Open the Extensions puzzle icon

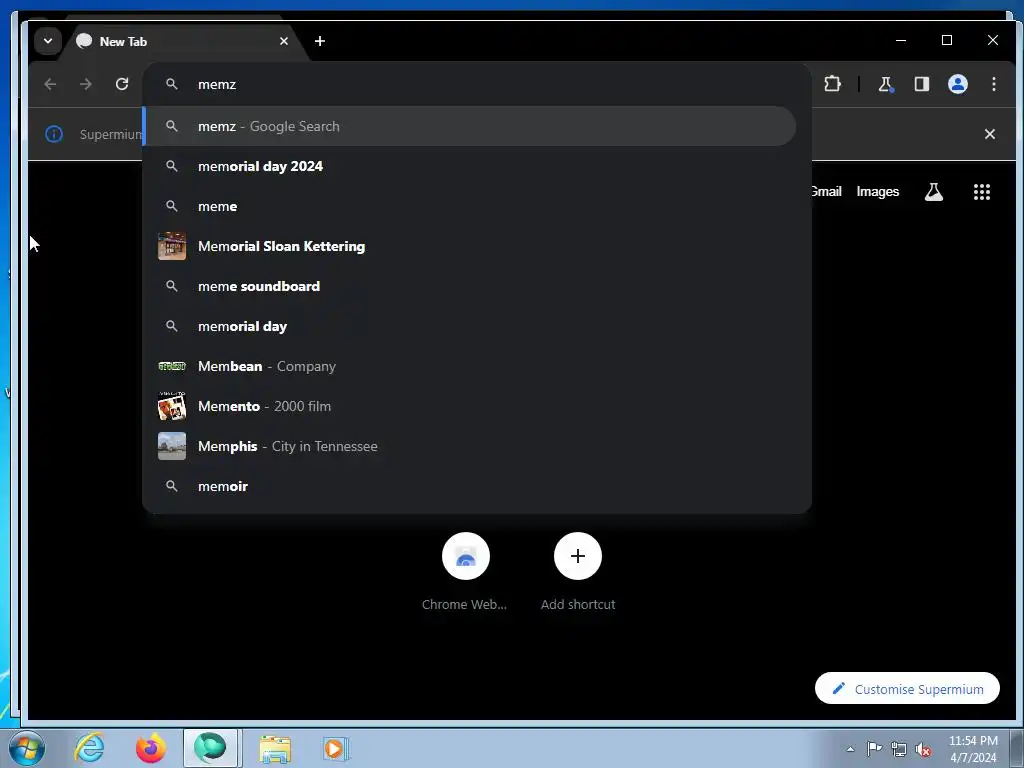[832, 84]
